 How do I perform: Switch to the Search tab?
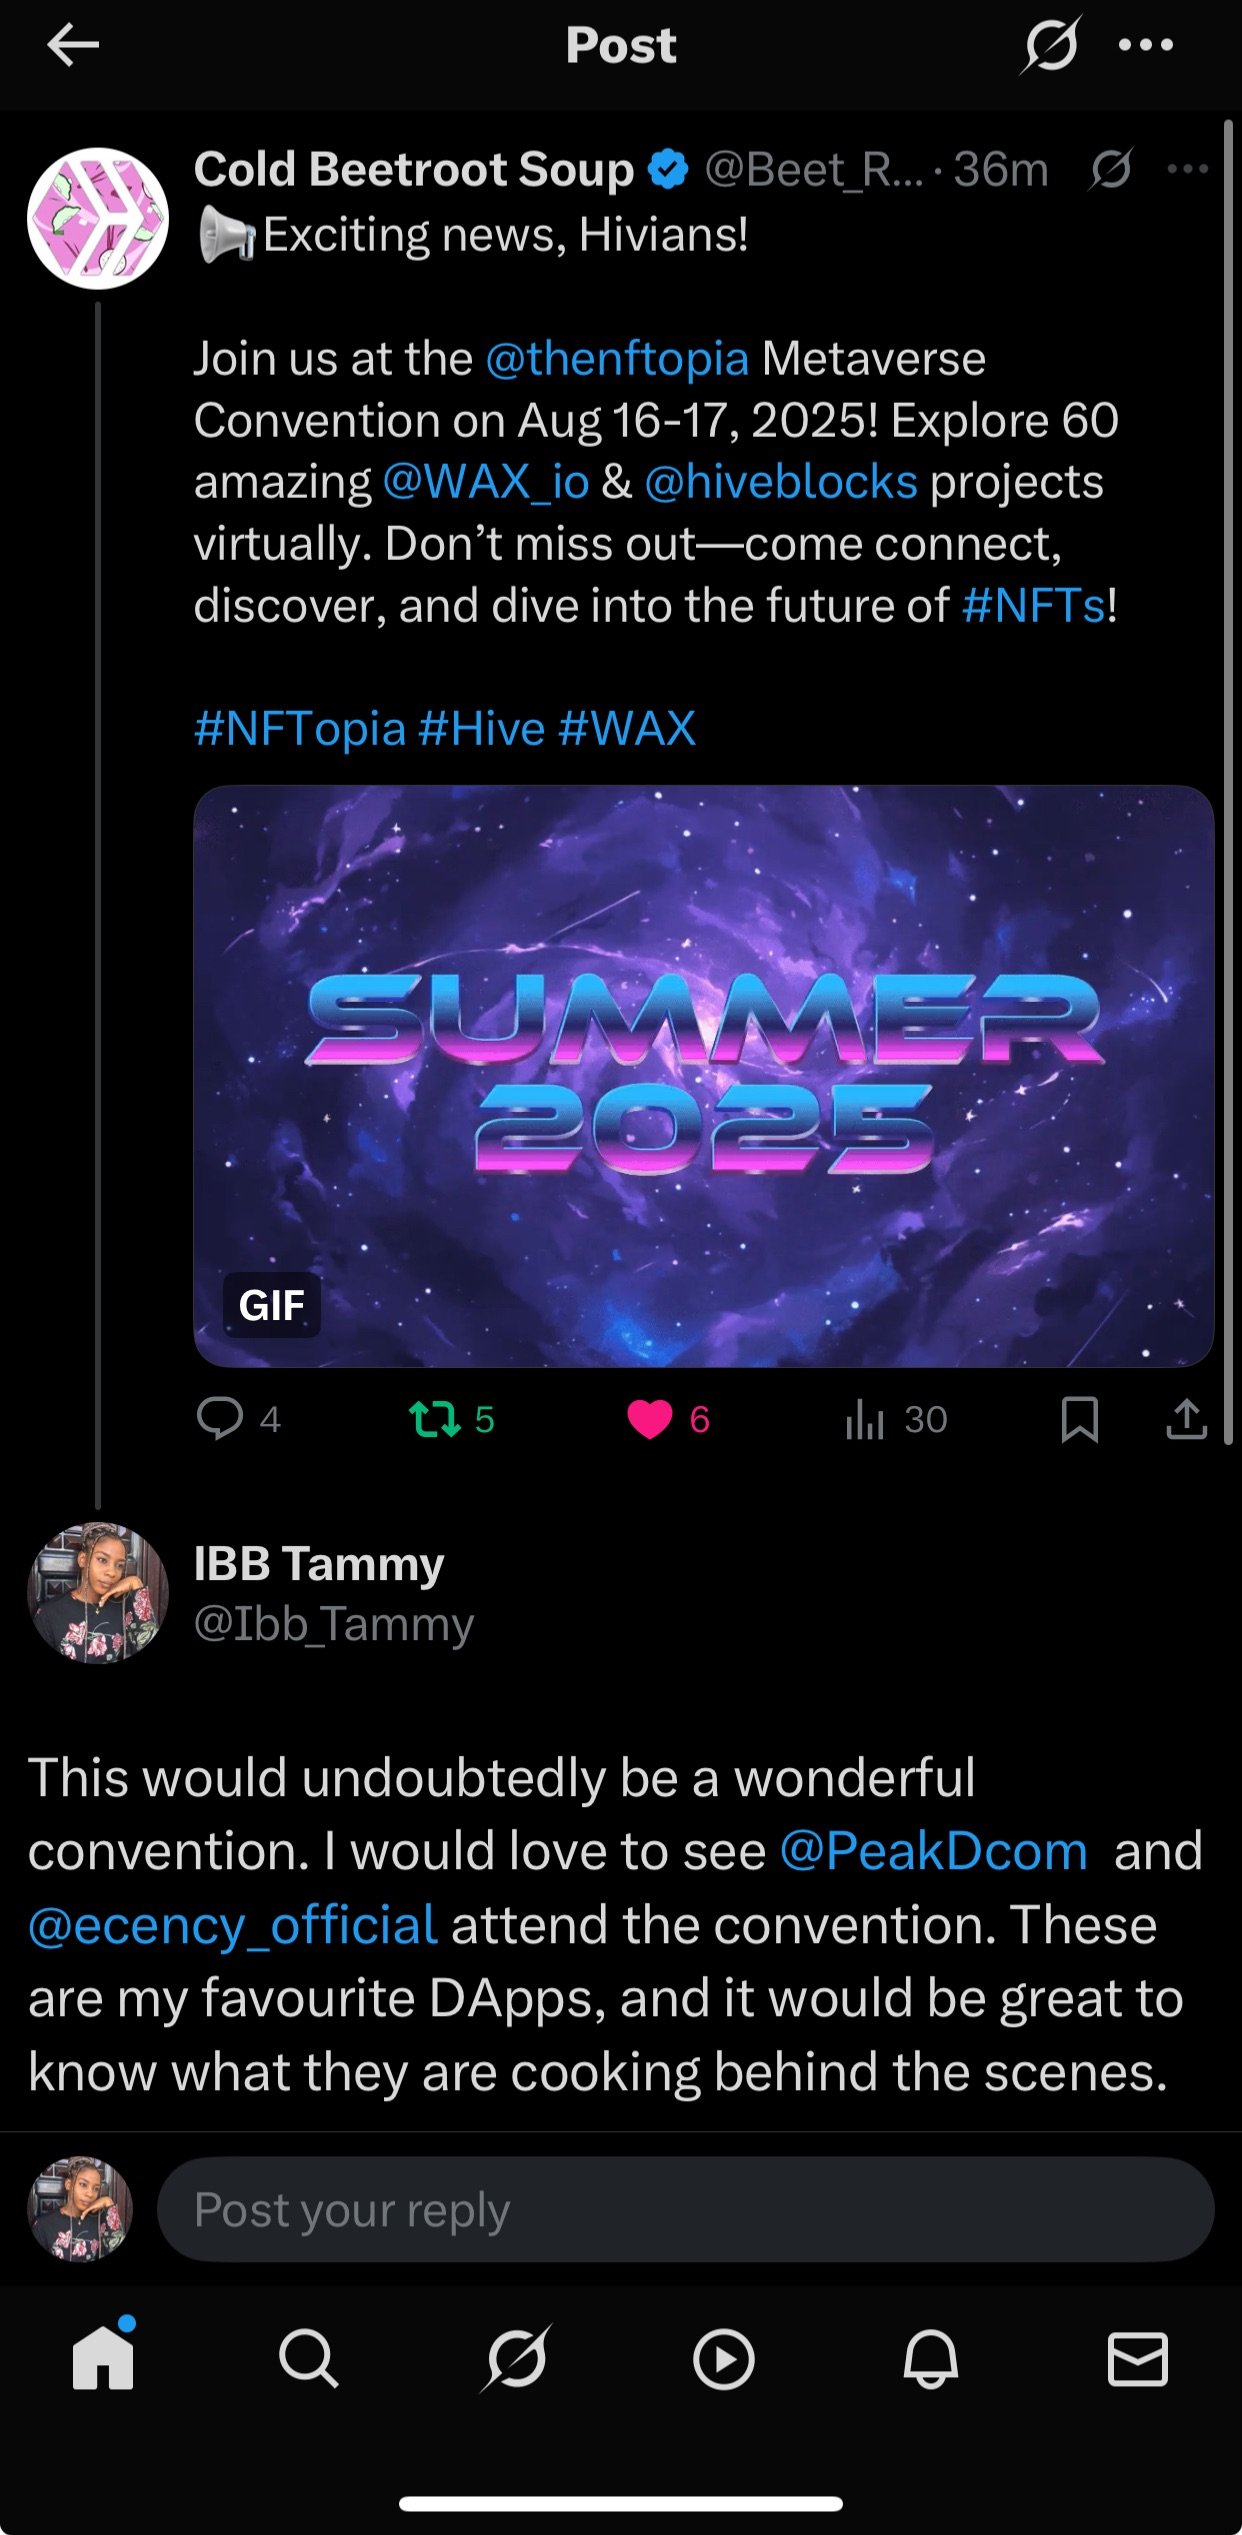[x=309, y=2360]
